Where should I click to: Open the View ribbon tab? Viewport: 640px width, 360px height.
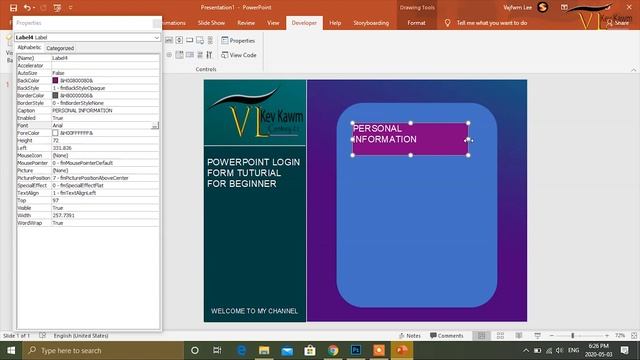tap(273, 23)
